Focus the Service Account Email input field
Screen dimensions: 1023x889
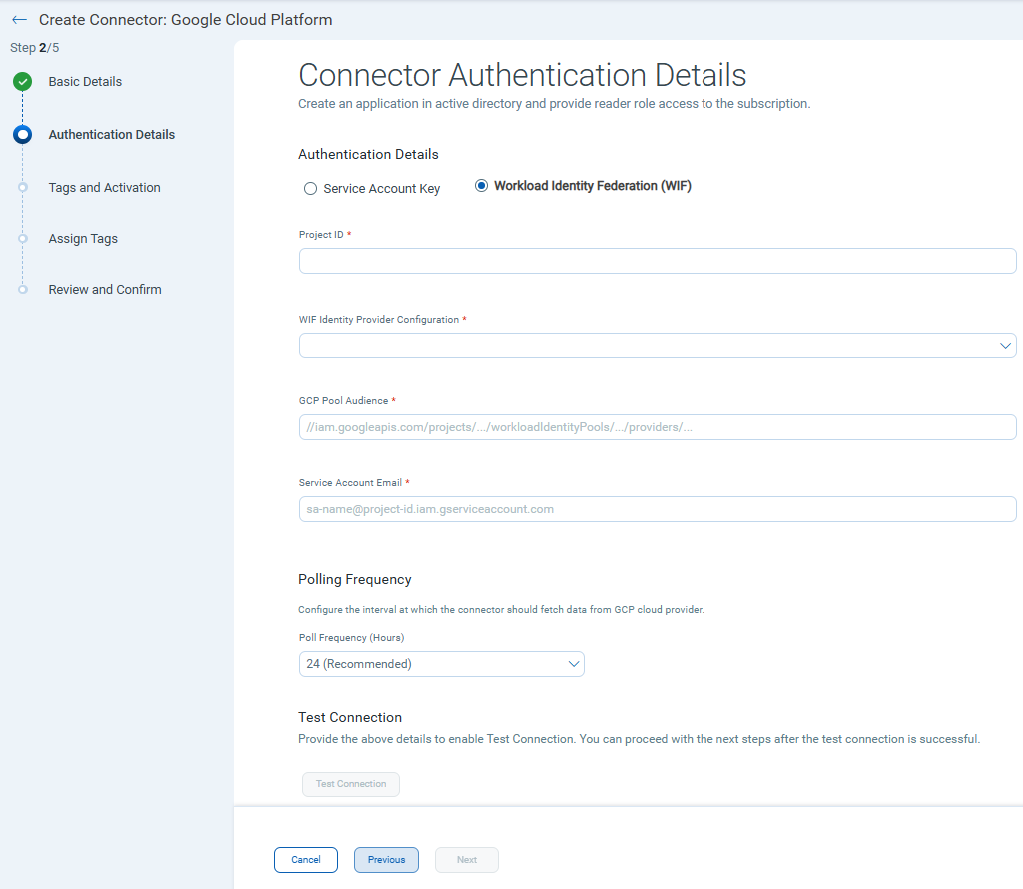[x=658, y=509]
